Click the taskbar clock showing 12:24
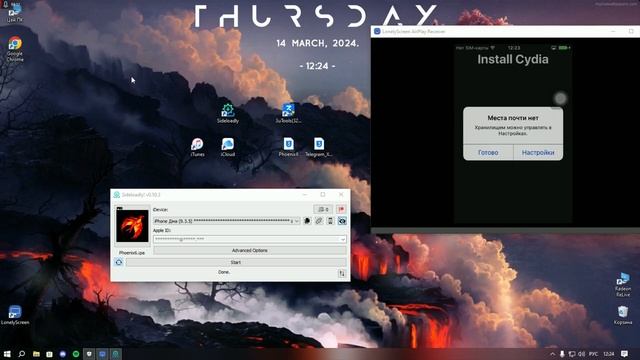The width and height of the screenshot is (640, 360). pyautogui.click(x=609, y=354)
